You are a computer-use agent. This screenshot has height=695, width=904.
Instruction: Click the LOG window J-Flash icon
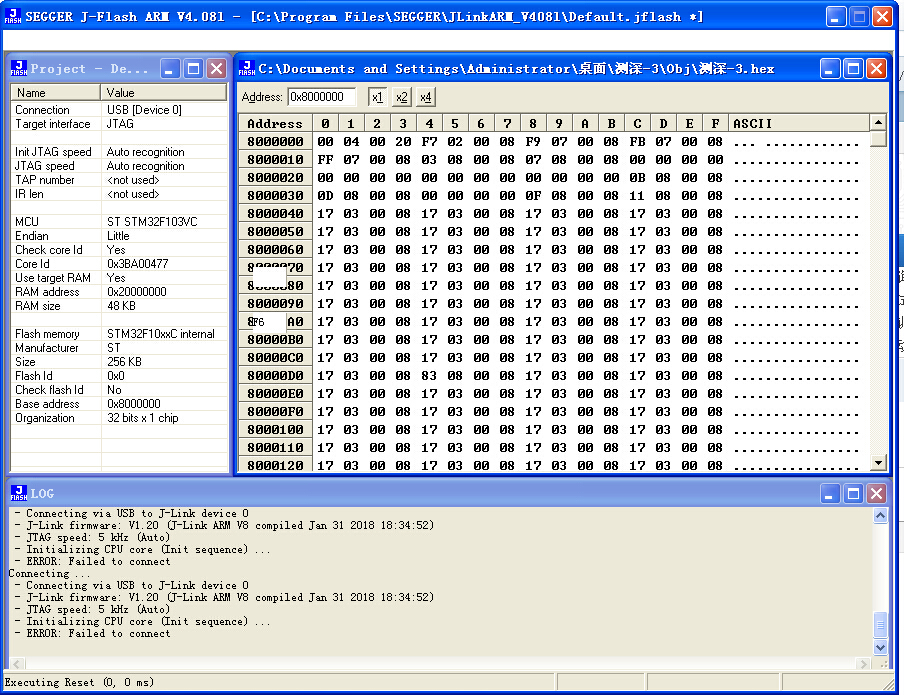[18, 493]
